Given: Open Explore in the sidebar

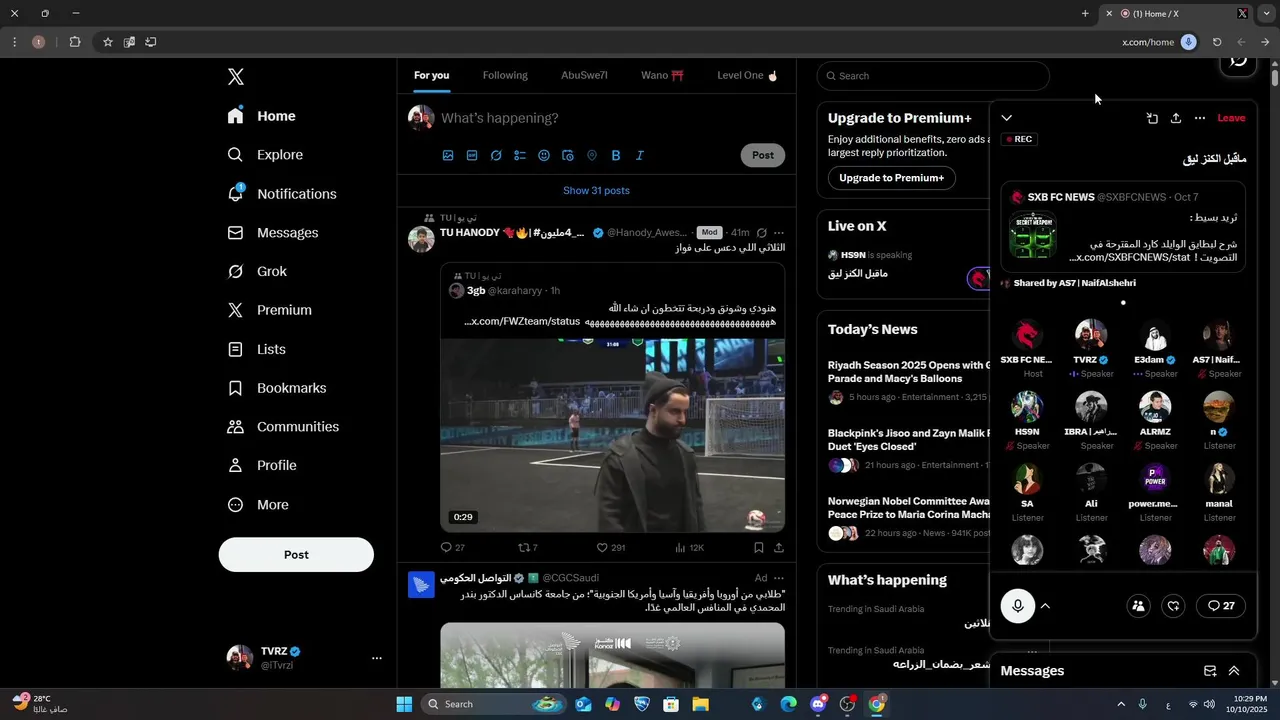Looking at the screenshot, I should click(x=265, y=155).
